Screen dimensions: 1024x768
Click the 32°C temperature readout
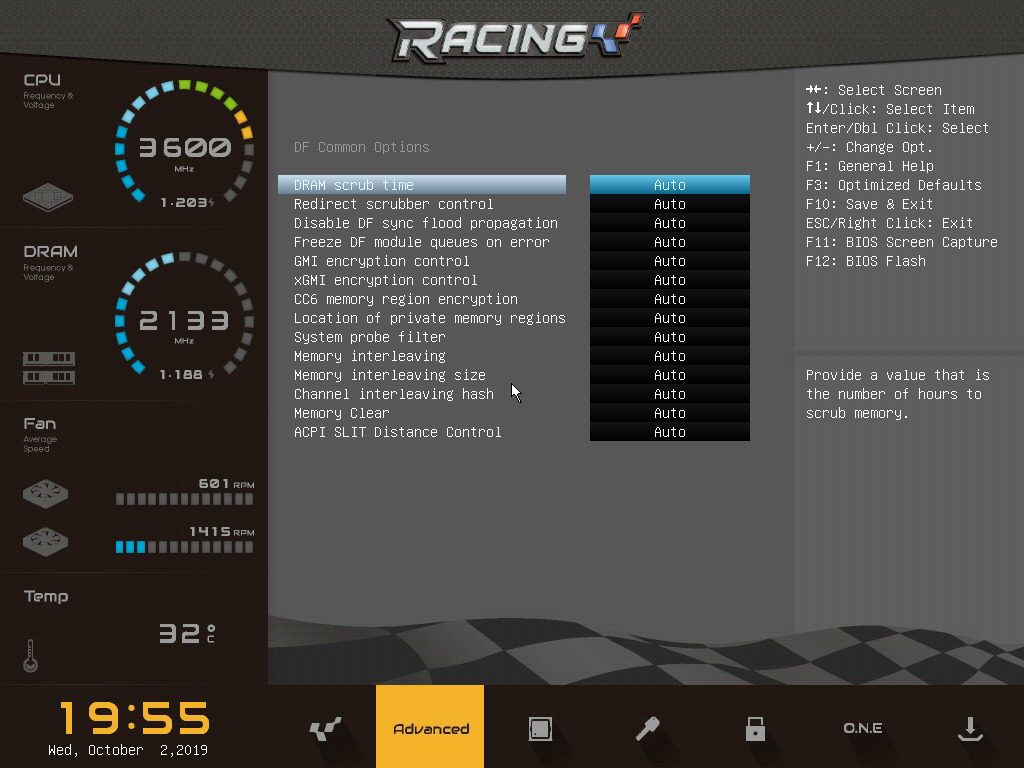click(x=187, y=633)
